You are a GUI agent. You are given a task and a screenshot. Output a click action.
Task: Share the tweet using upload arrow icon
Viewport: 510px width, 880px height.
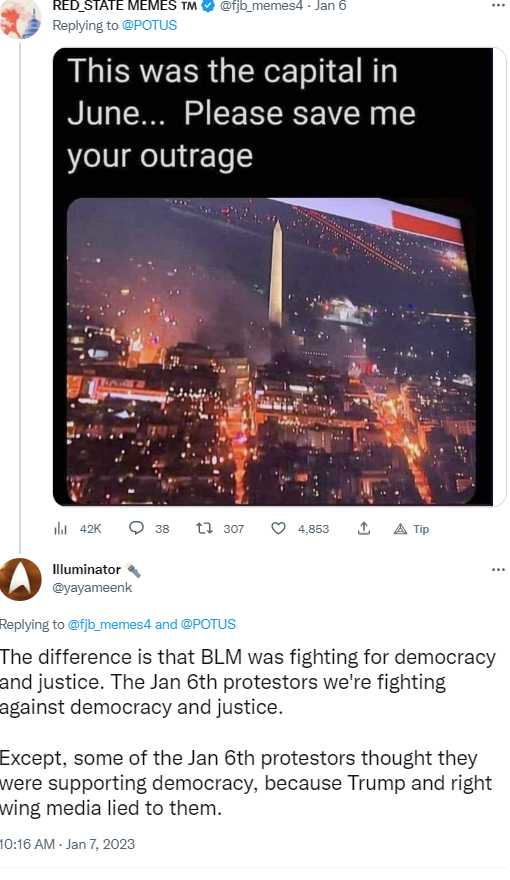364,528
